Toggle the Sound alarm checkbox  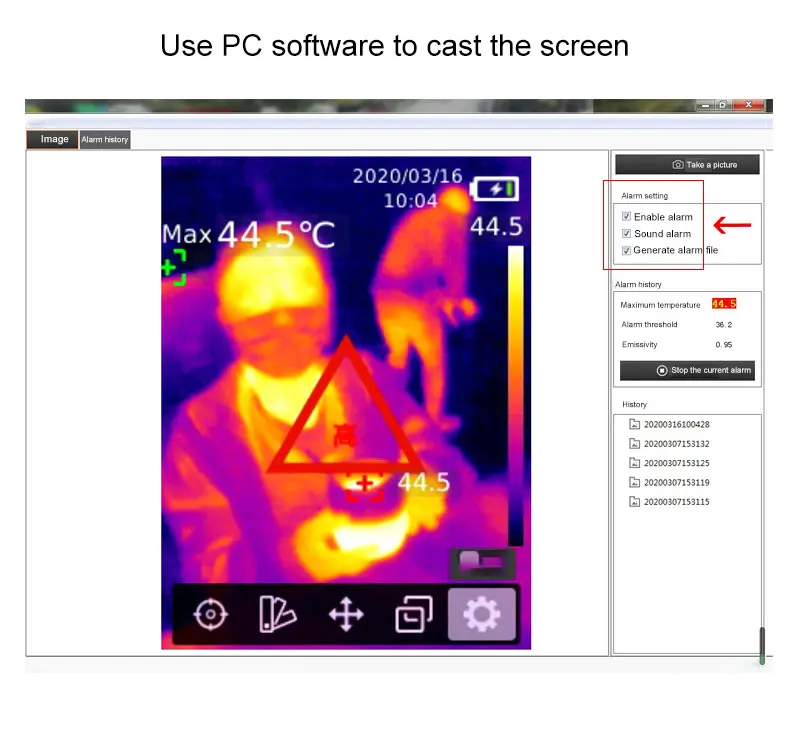[x=626, y=233]
